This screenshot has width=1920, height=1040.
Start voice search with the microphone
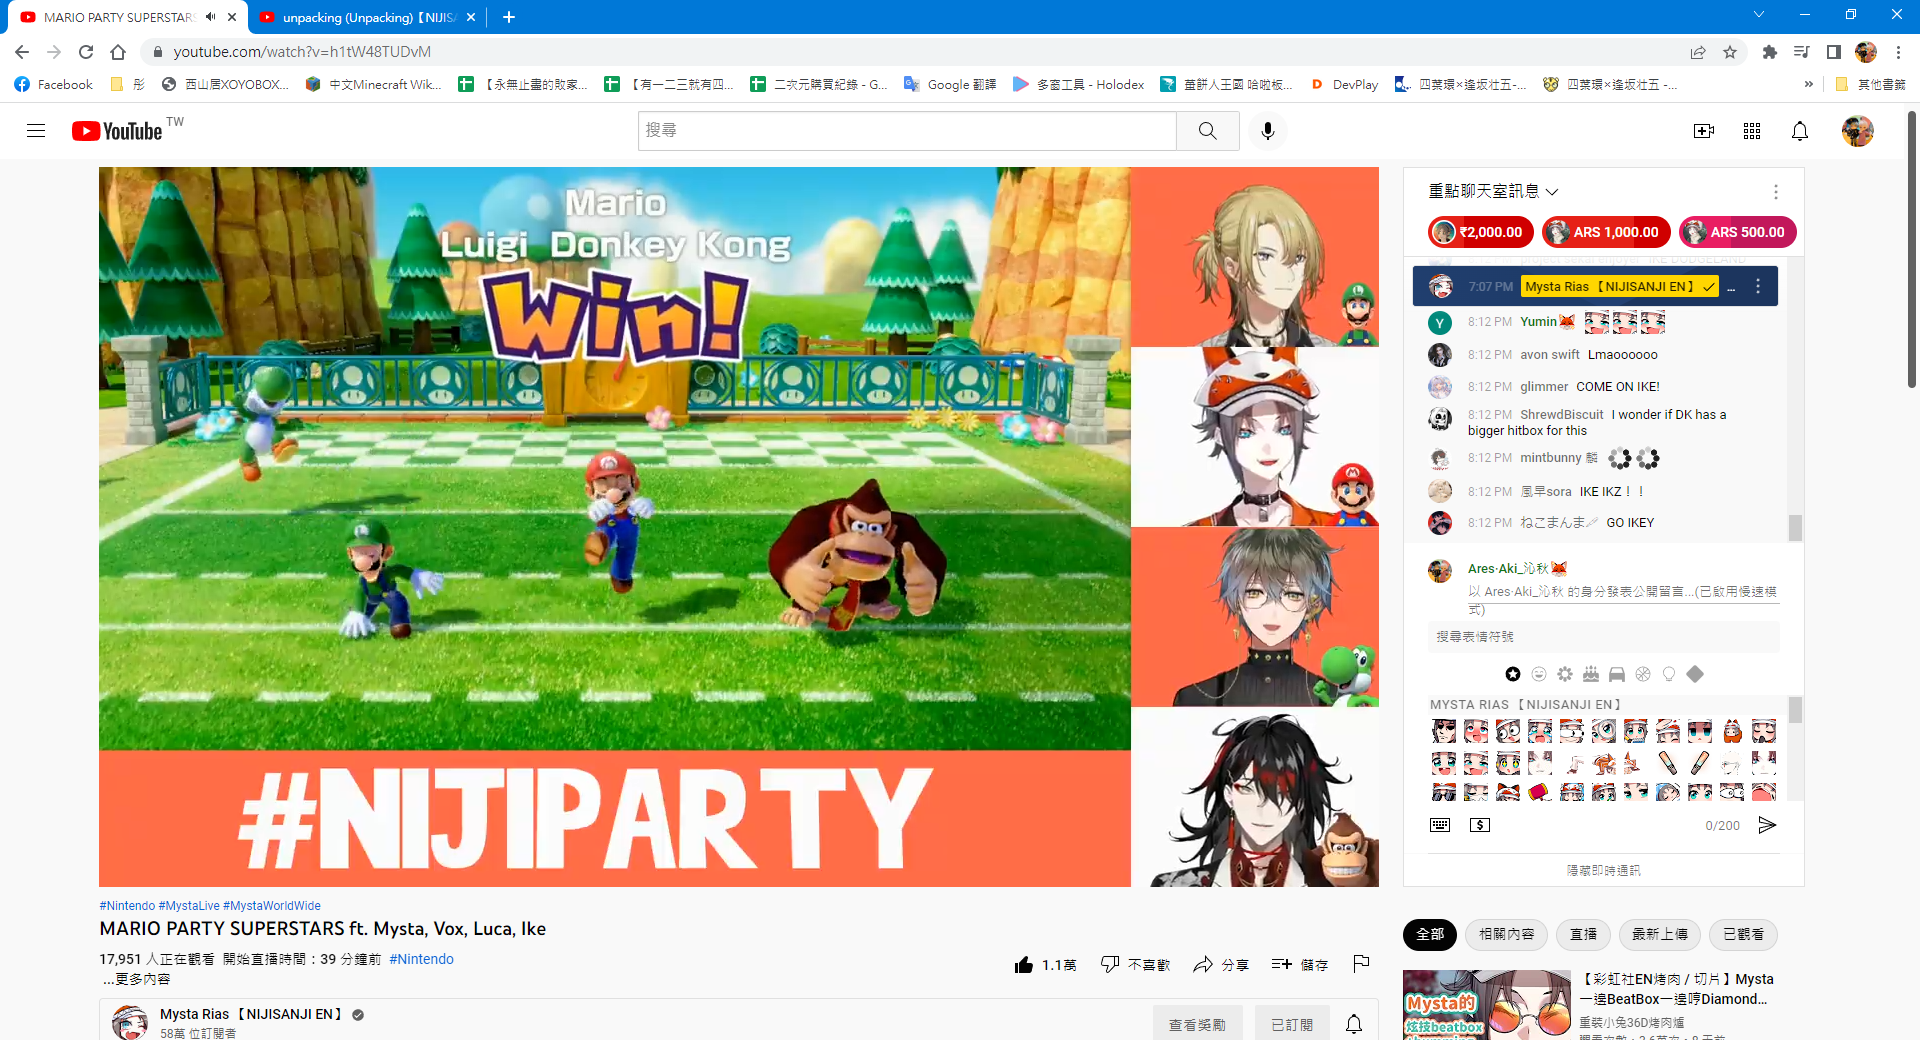(1267, 131)
